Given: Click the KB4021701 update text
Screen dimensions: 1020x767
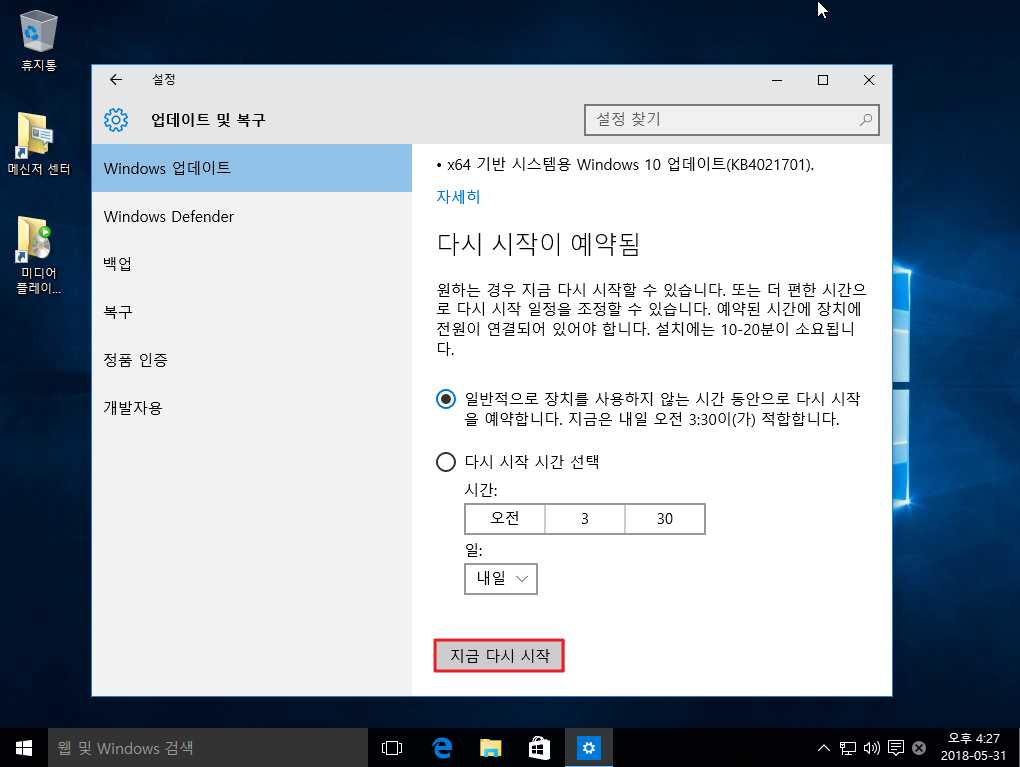Looking at the screenshot, I should coord(630,165).
